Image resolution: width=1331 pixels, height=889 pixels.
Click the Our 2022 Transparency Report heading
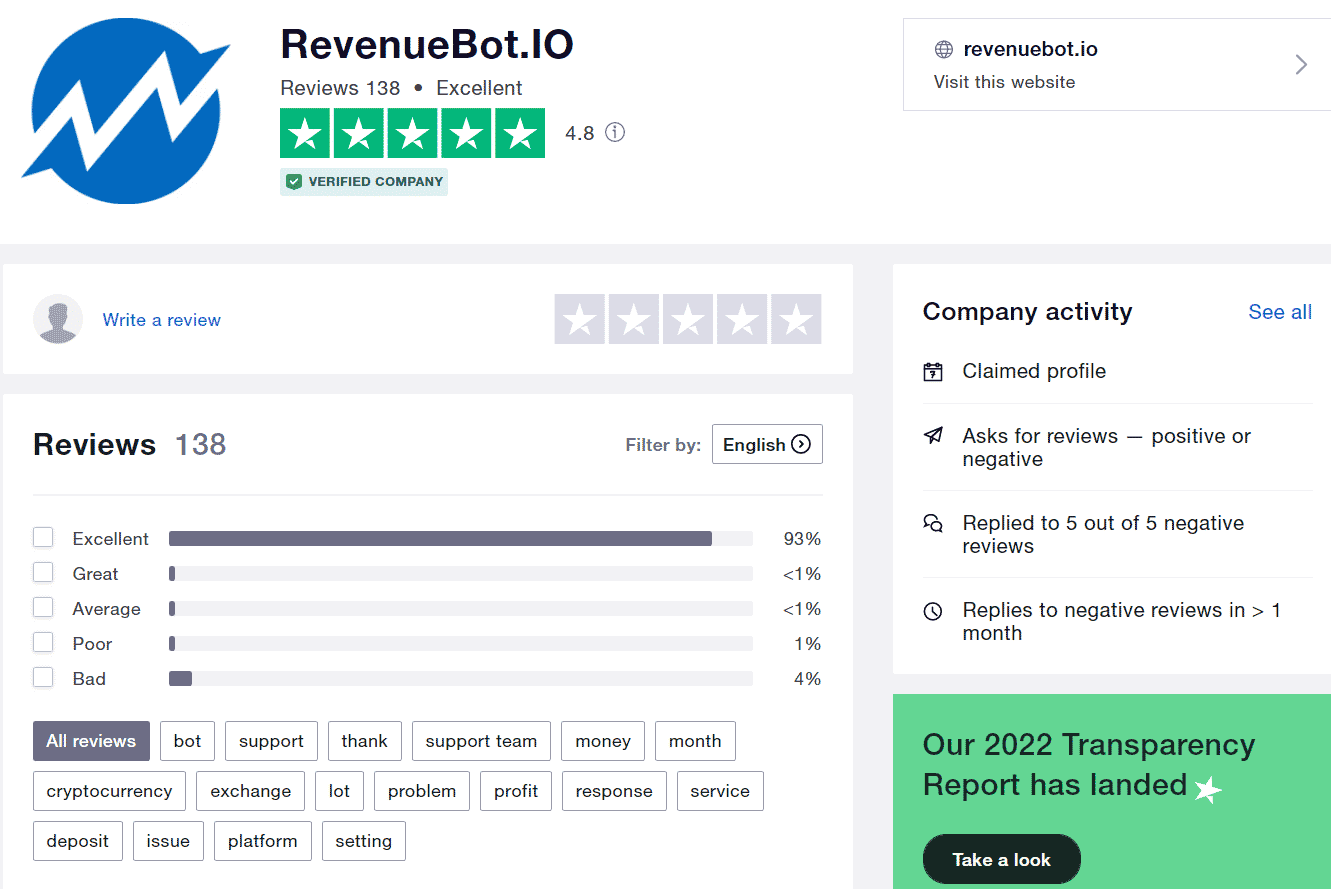coord(1089,765)
